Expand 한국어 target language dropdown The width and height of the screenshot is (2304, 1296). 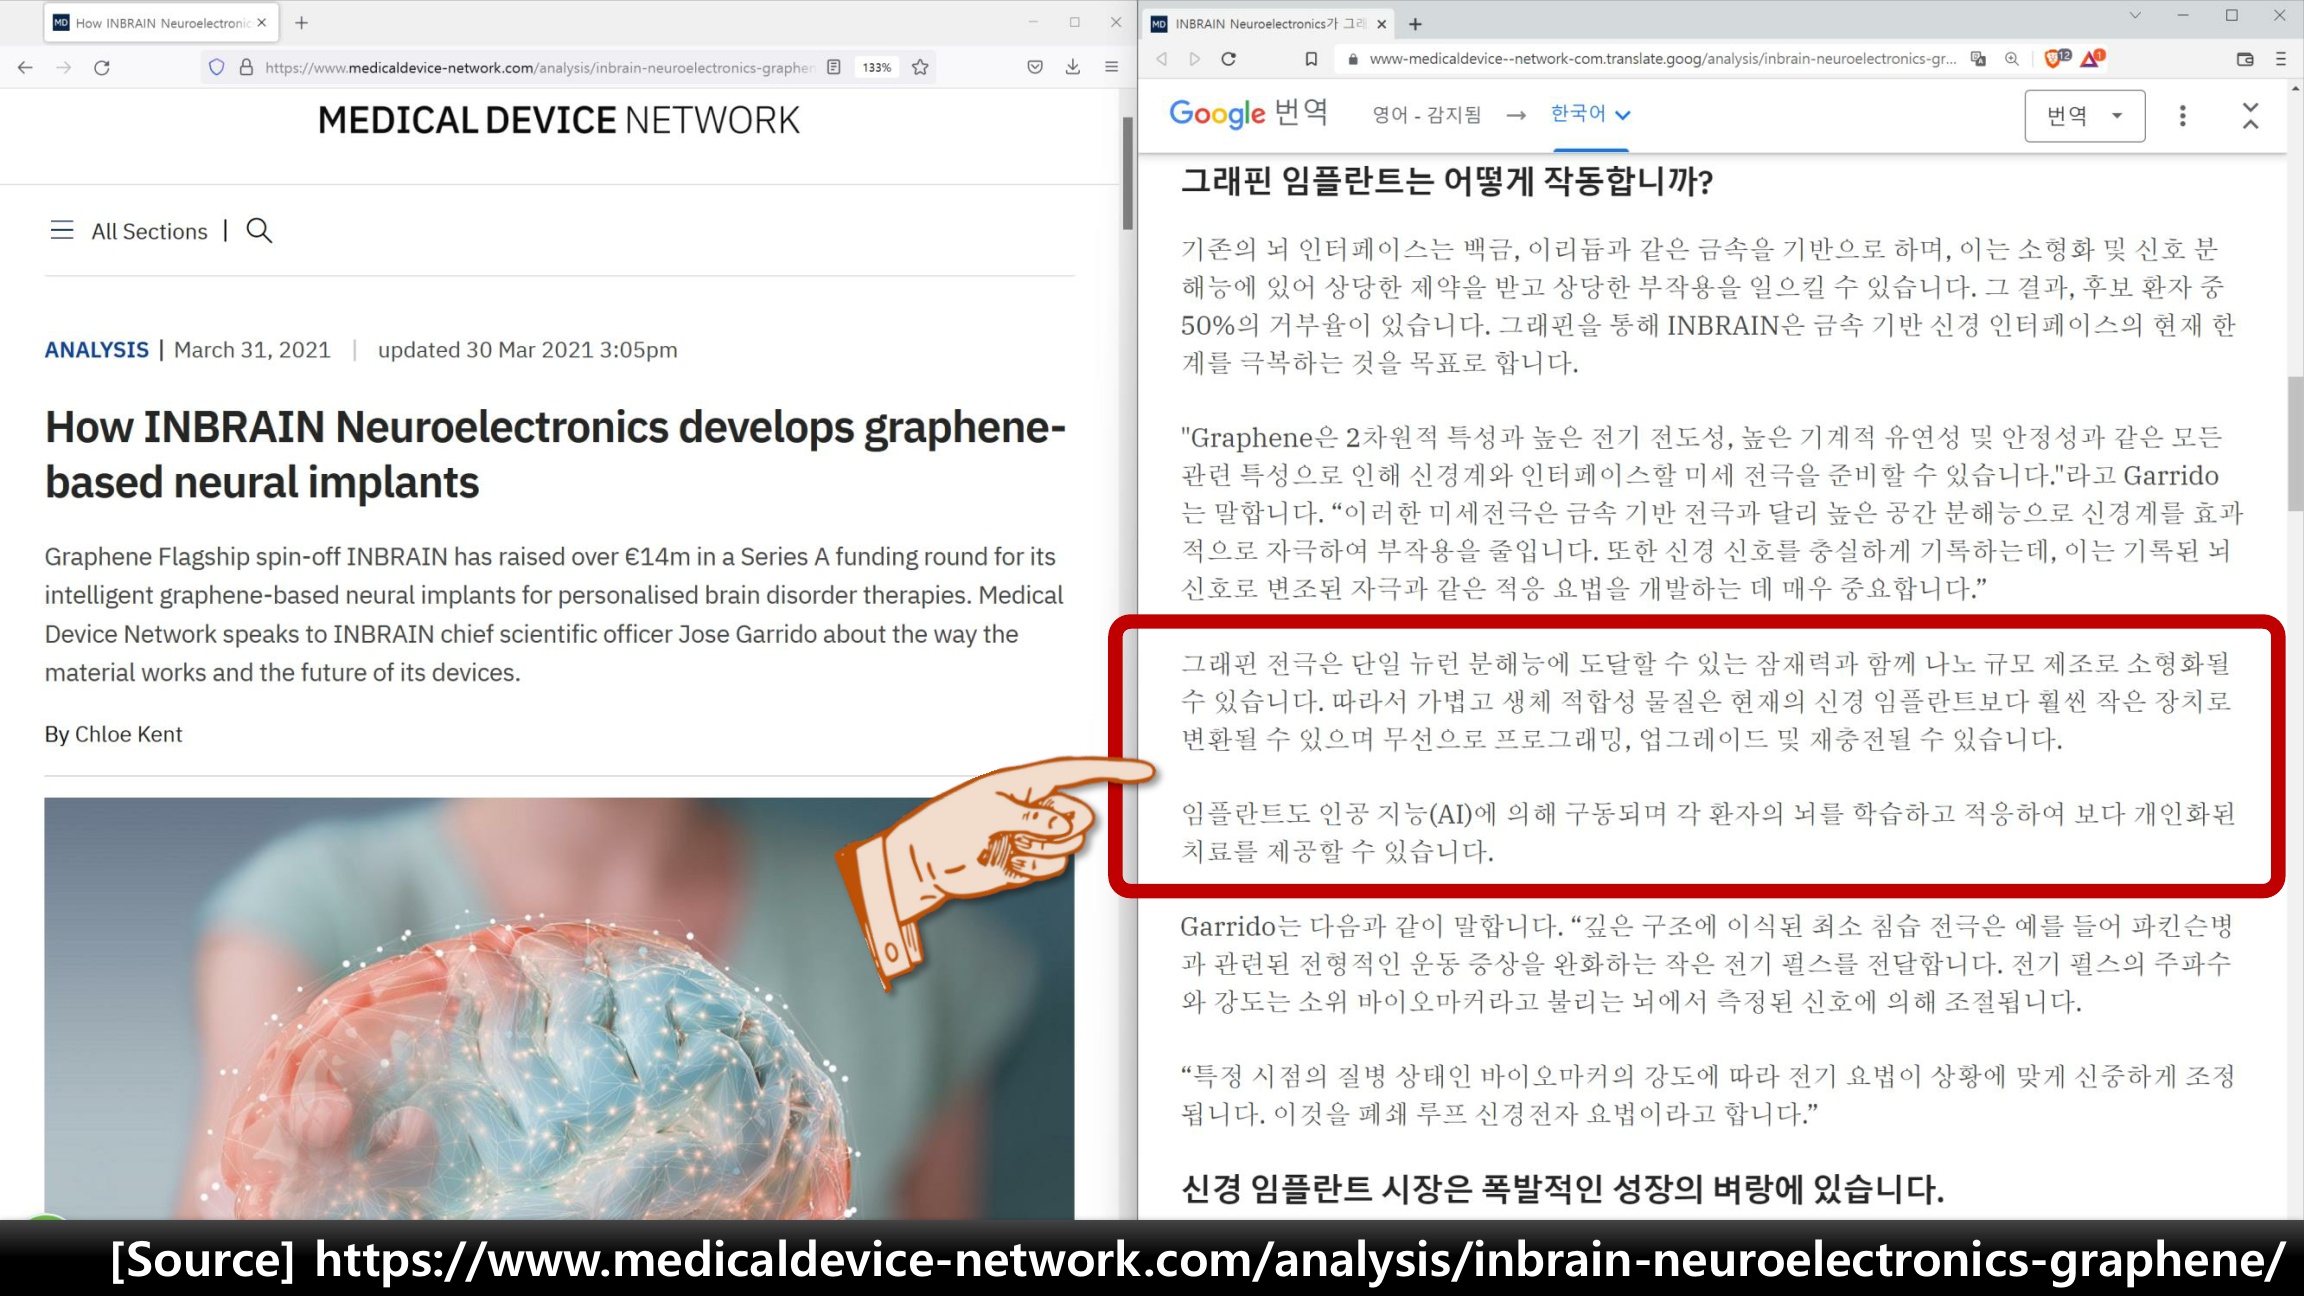(1590, 114)
